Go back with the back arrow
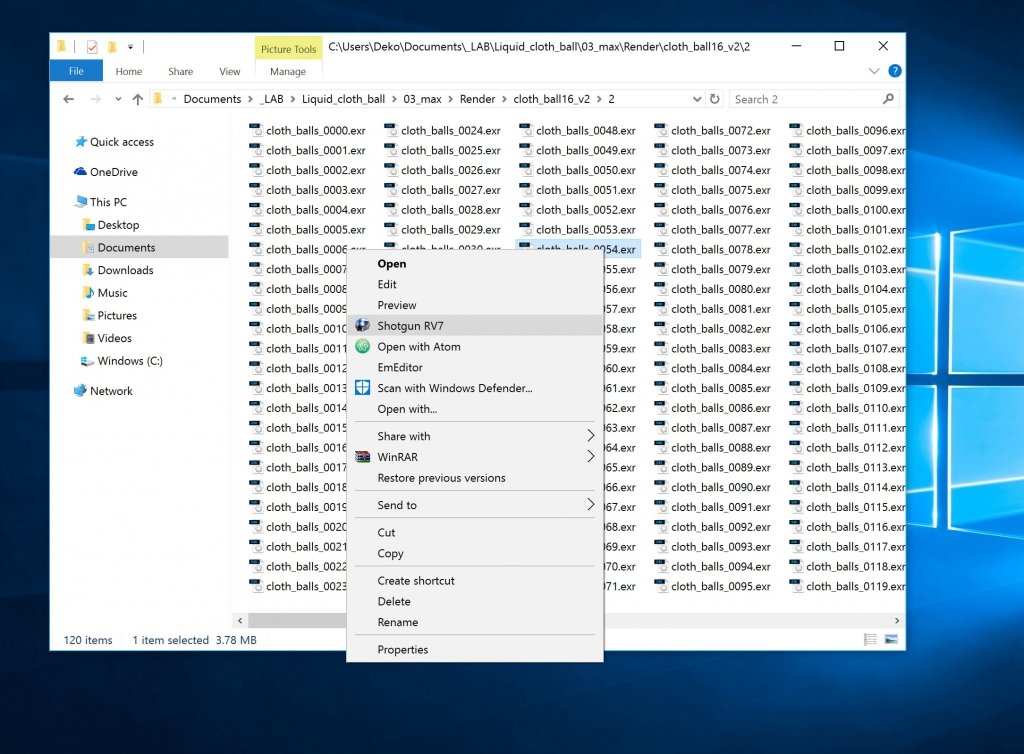Viewport: 1024px width, 754px height. (69, 99)
